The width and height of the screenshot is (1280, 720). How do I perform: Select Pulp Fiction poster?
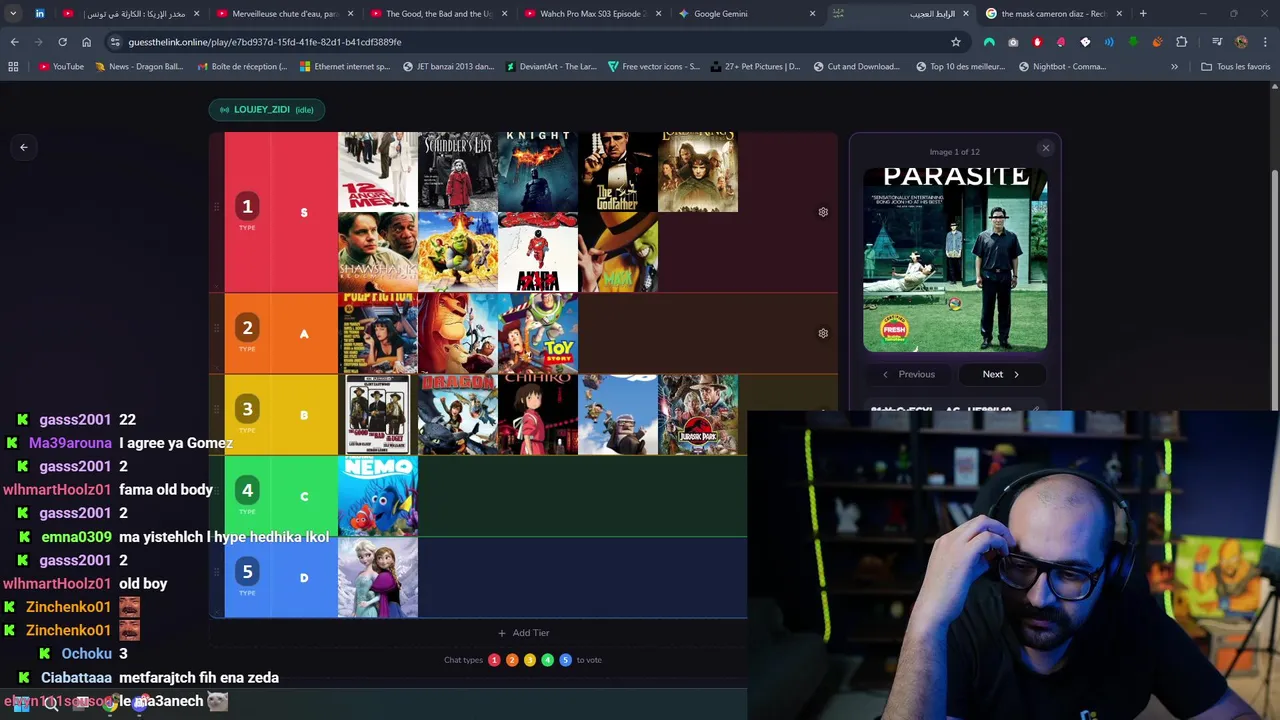pyautogui.click(x=378, y=334)
